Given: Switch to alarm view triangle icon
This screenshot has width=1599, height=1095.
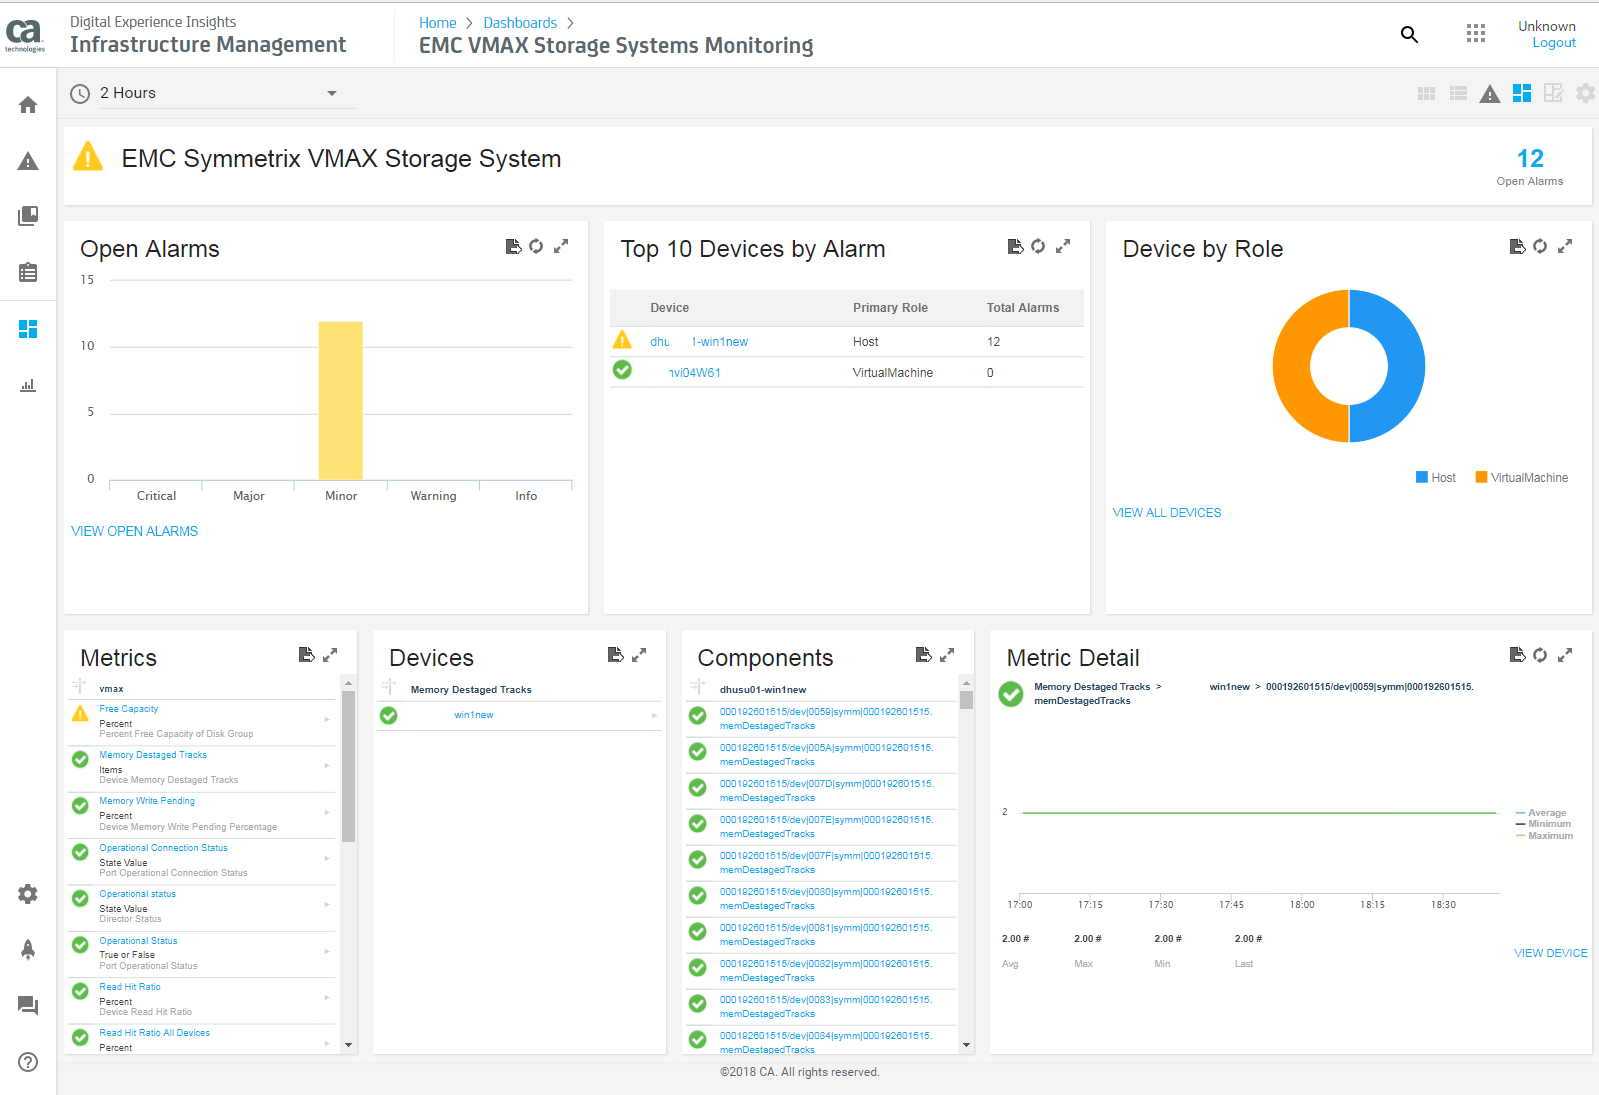Looking at the screenshot, I should (x=1490, y=94).
